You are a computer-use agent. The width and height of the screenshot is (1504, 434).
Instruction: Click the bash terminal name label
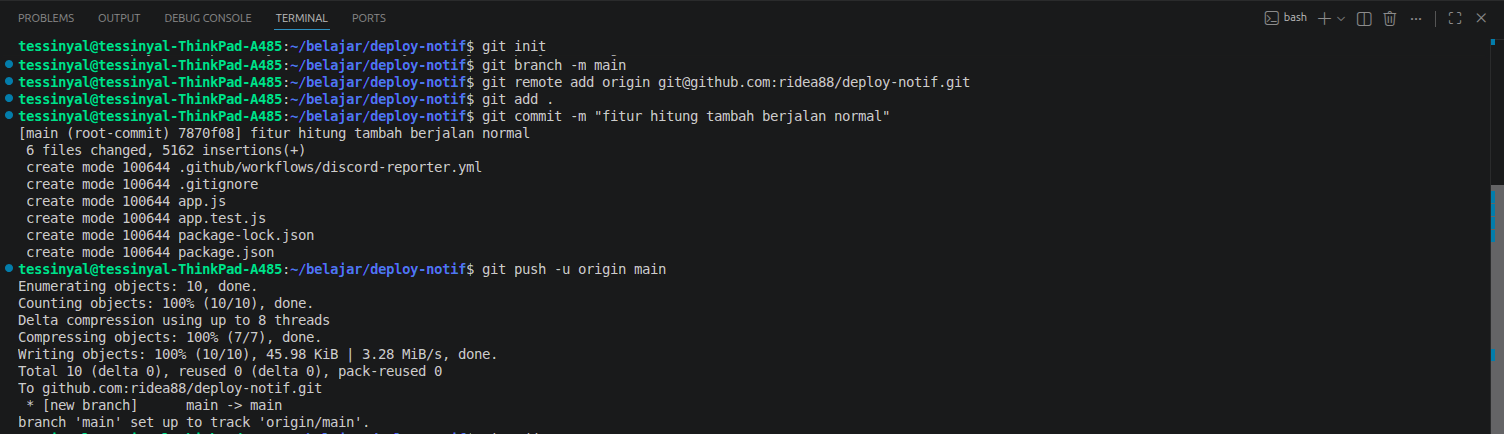pos(1295,18)
